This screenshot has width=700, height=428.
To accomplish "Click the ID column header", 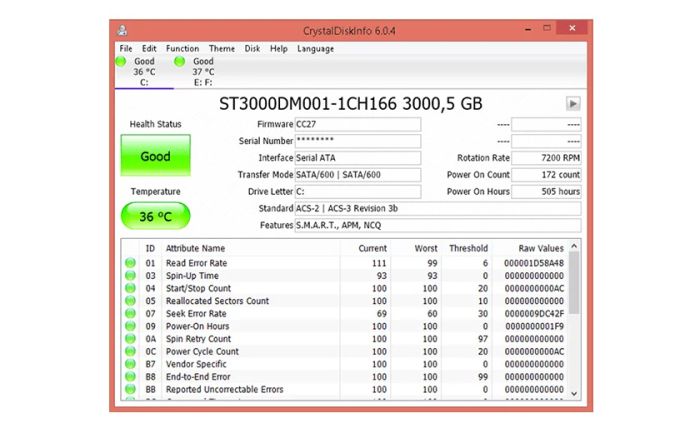I will [150, 248].
